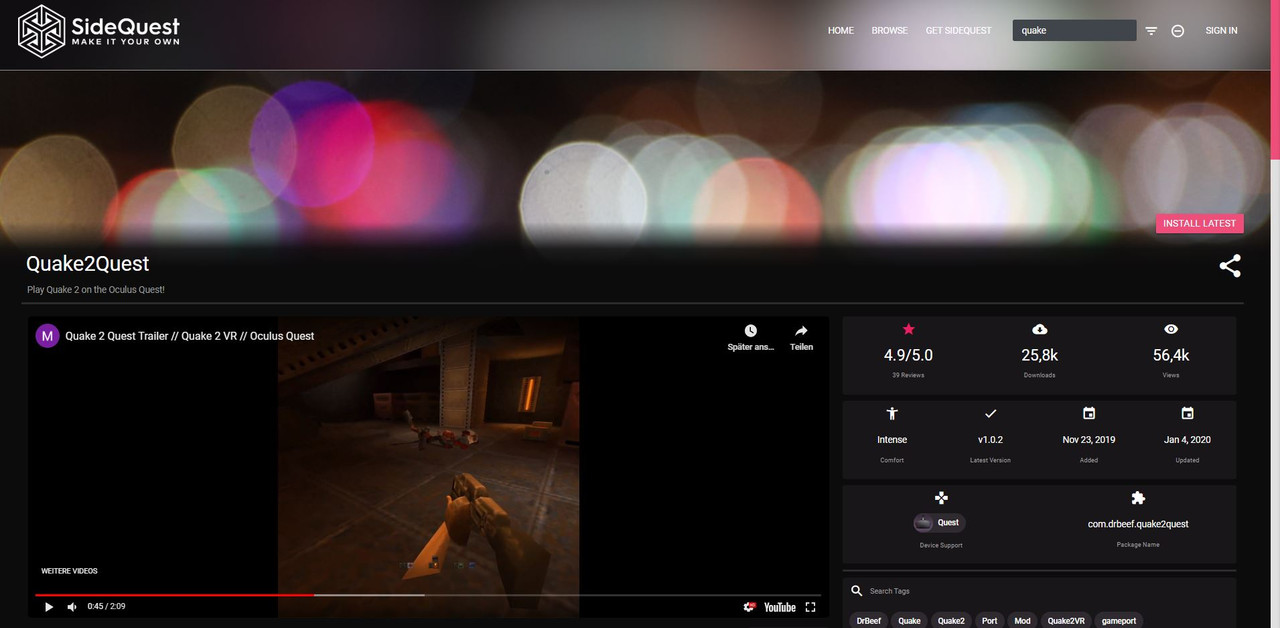Open the video uploader's M channel avatar
The image size is (1280, 628).
click(47, 336)
